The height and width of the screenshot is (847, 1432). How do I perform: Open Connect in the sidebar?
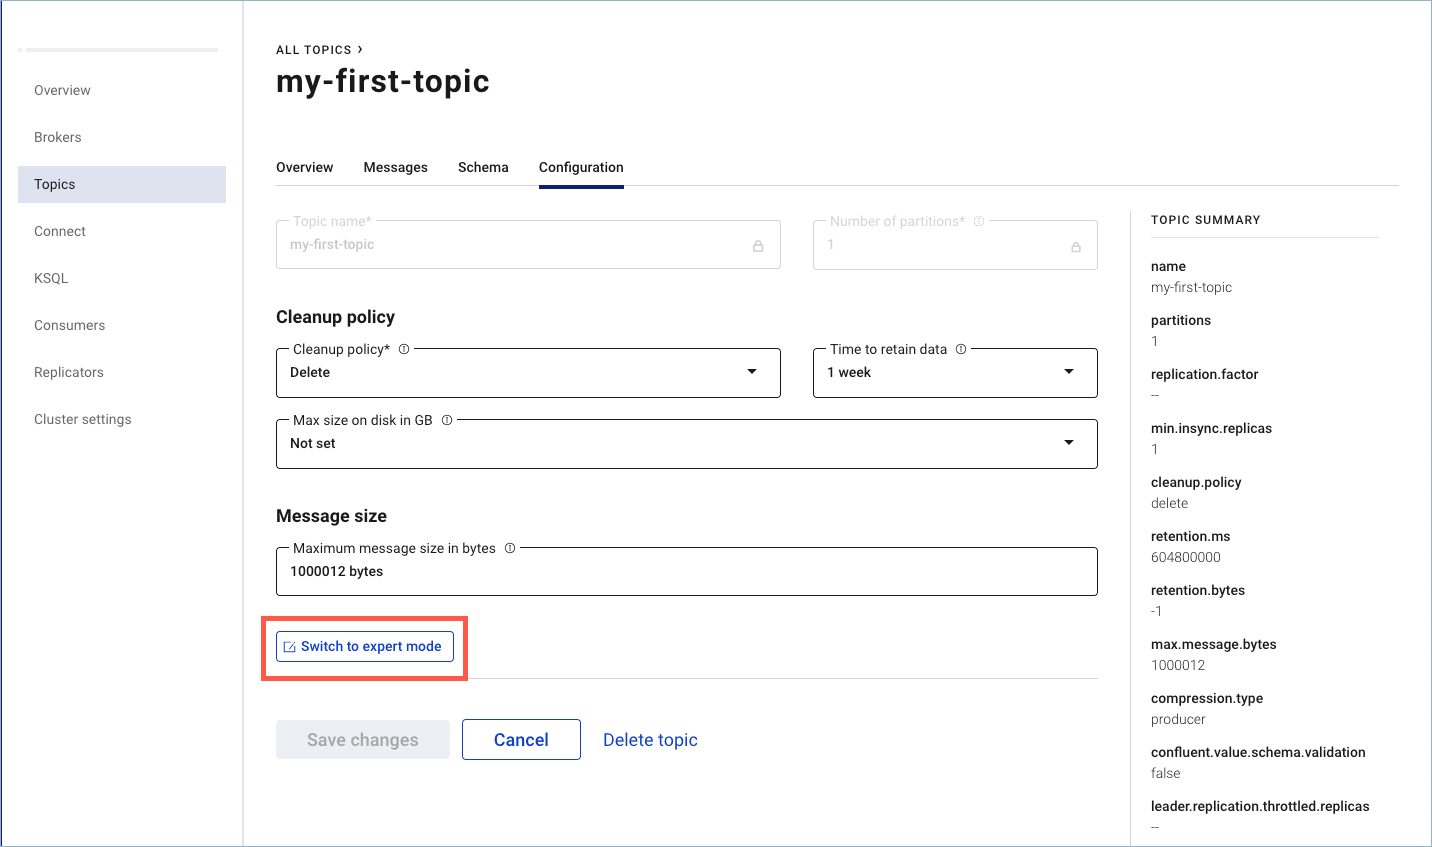[60, 231]
